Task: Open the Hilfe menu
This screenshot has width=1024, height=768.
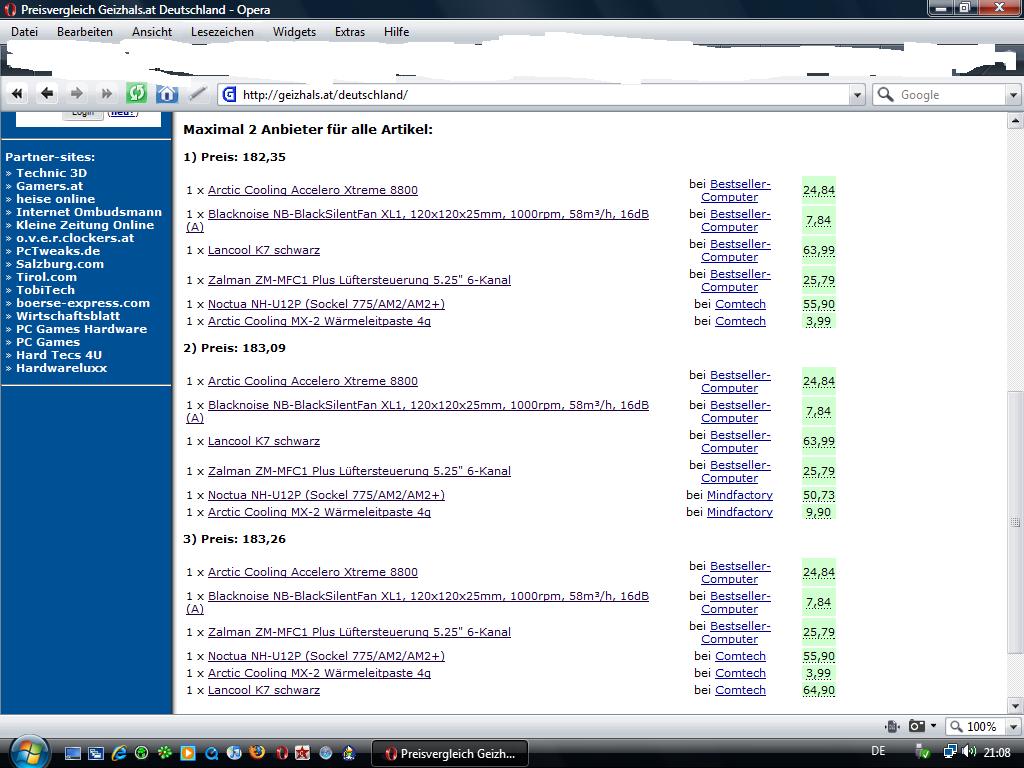Action: [396, 31]
